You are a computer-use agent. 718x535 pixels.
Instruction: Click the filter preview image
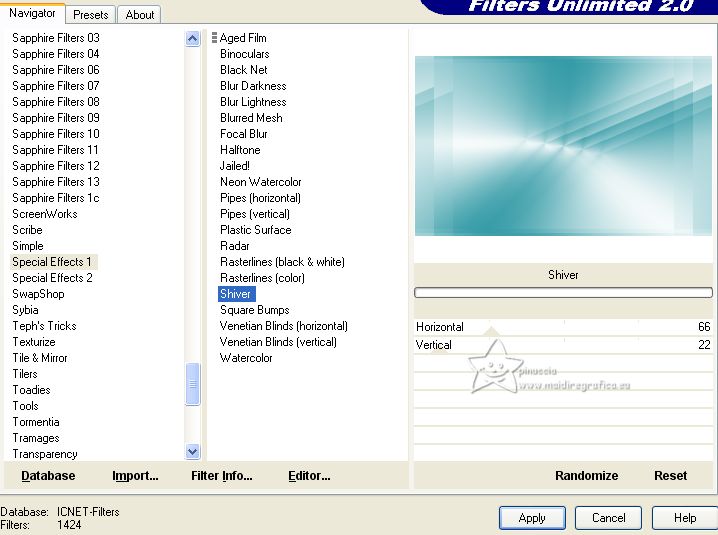(x=563, y=146)
